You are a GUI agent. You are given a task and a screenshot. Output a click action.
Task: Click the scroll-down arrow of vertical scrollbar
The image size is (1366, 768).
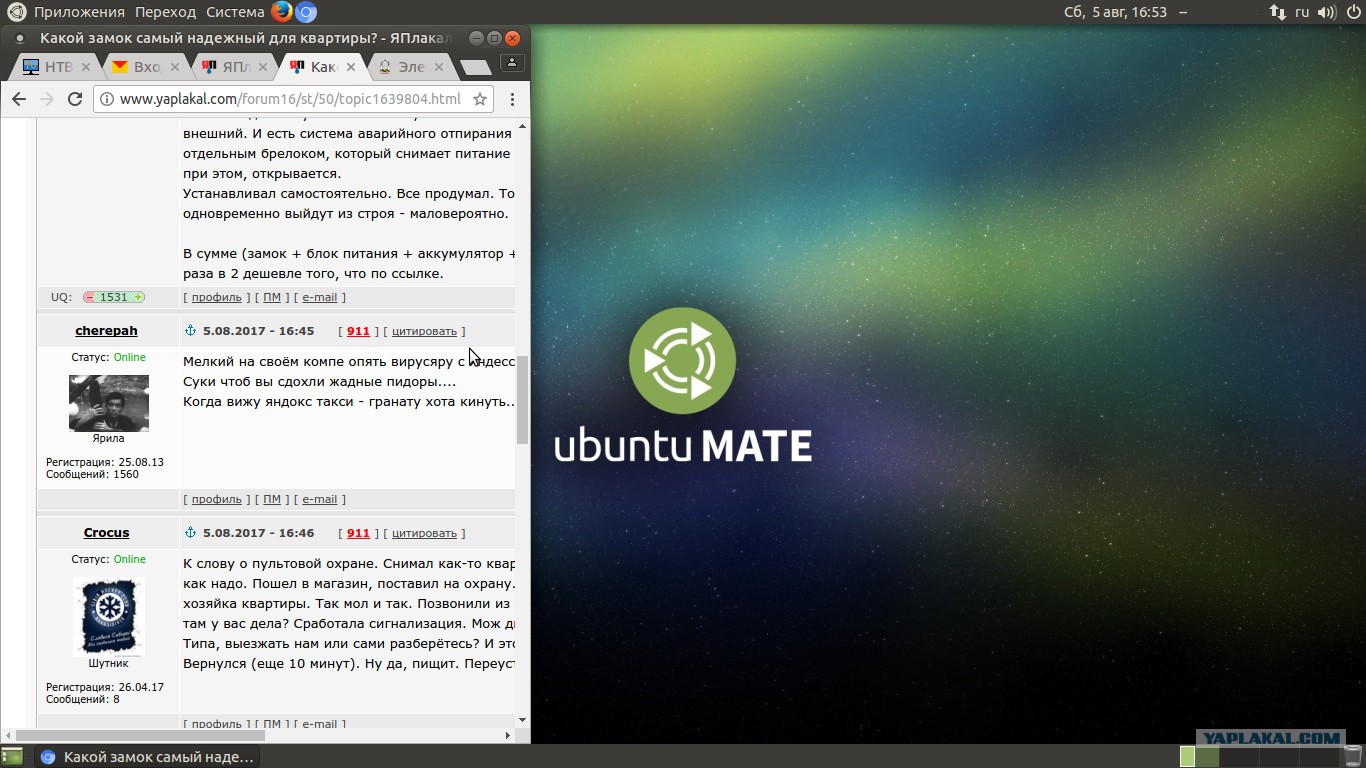[522, 720]
